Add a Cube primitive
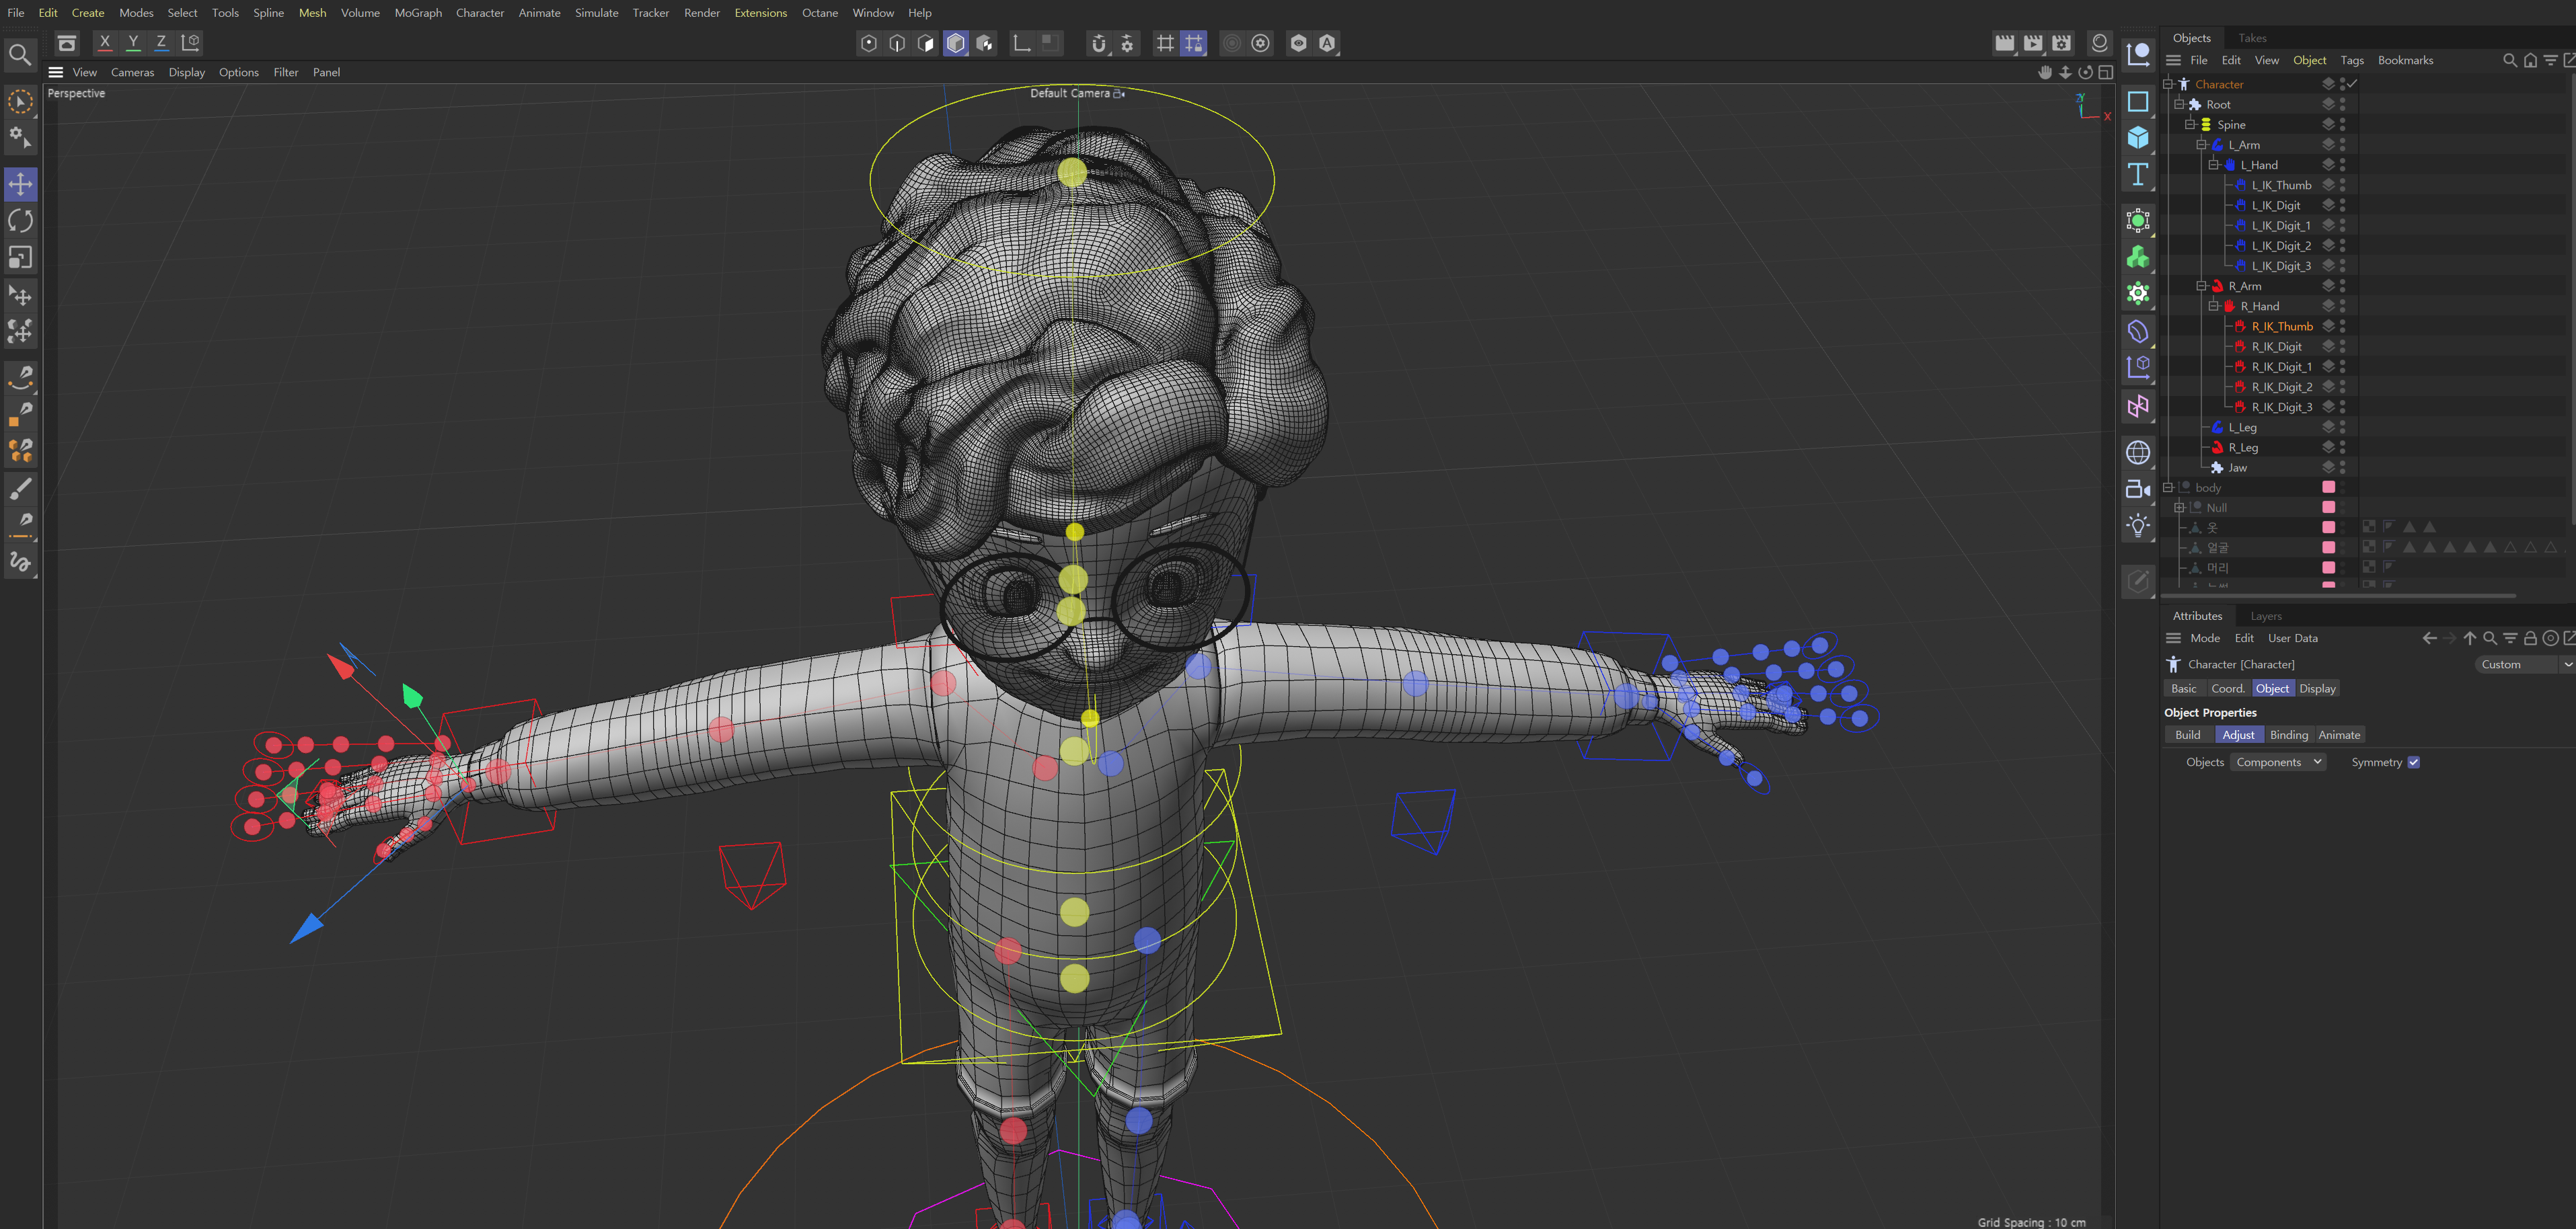The width and height of the screenshot is (2576, 1229). pyautogui.click(x=2138, y=137)
